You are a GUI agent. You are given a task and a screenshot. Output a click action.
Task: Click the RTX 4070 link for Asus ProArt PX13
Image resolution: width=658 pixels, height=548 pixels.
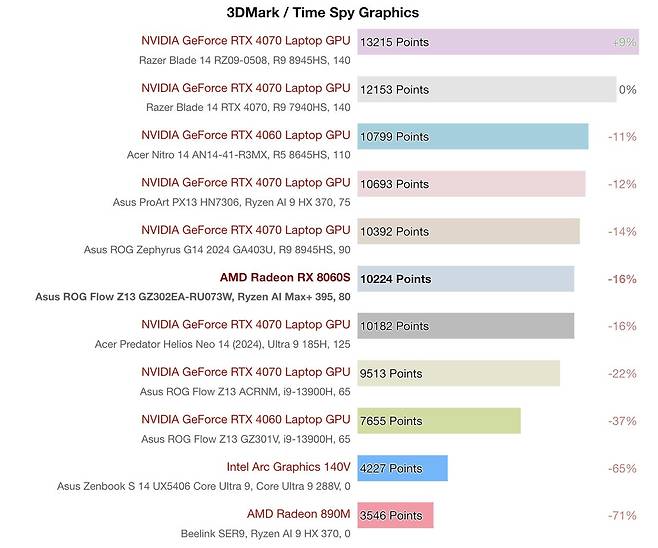[x=246, y=183]
